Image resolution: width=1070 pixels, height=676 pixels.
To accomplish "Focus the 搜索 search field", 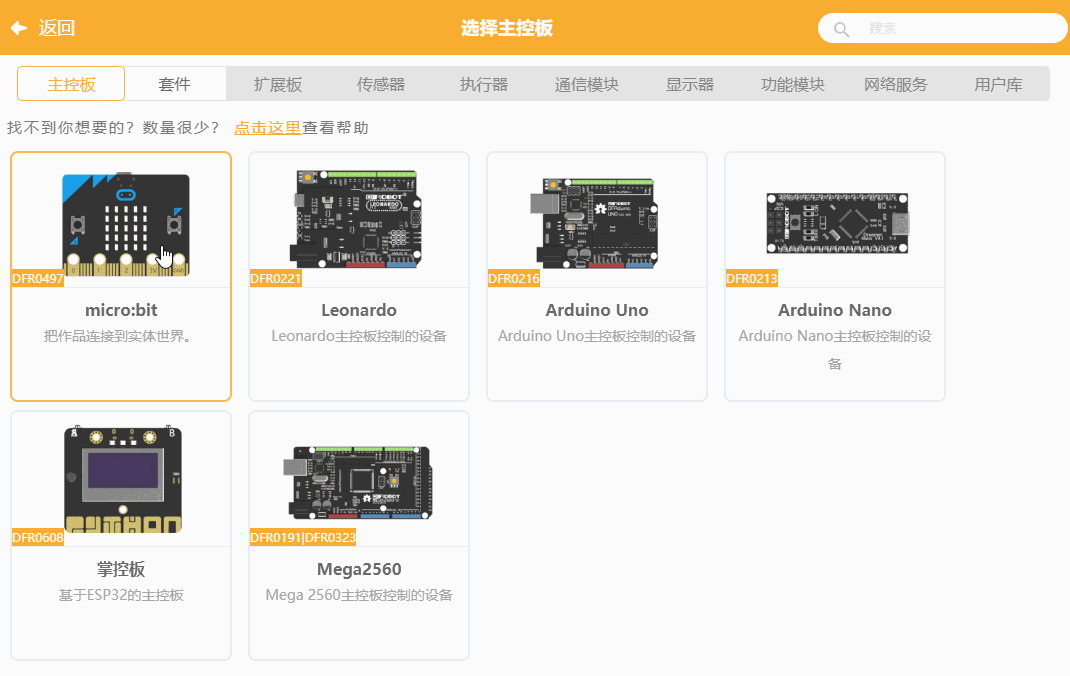I will [942, 29].
